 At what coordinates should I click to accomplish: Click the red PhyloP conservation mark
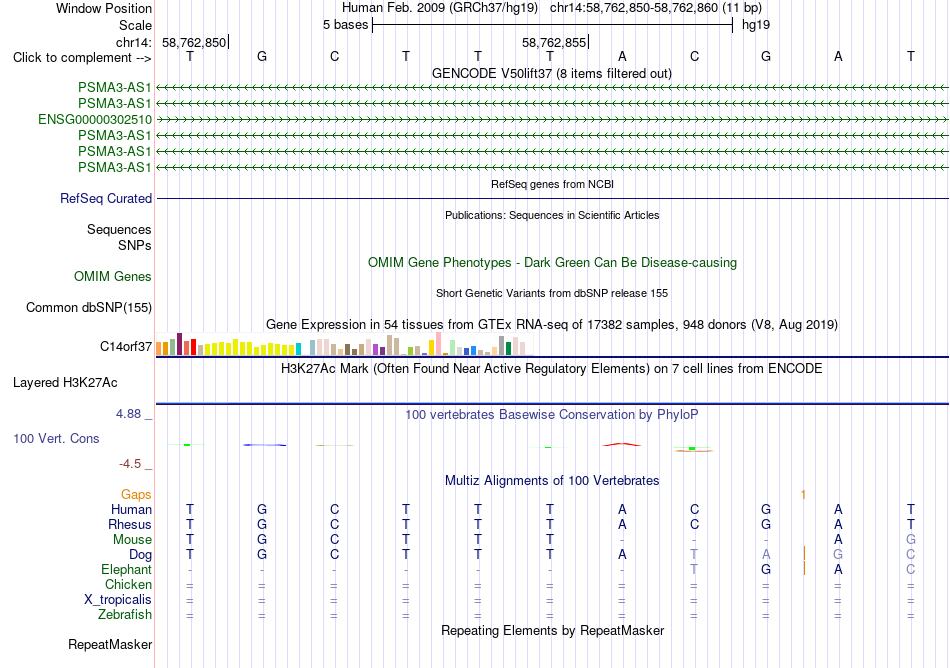point(622,445)
